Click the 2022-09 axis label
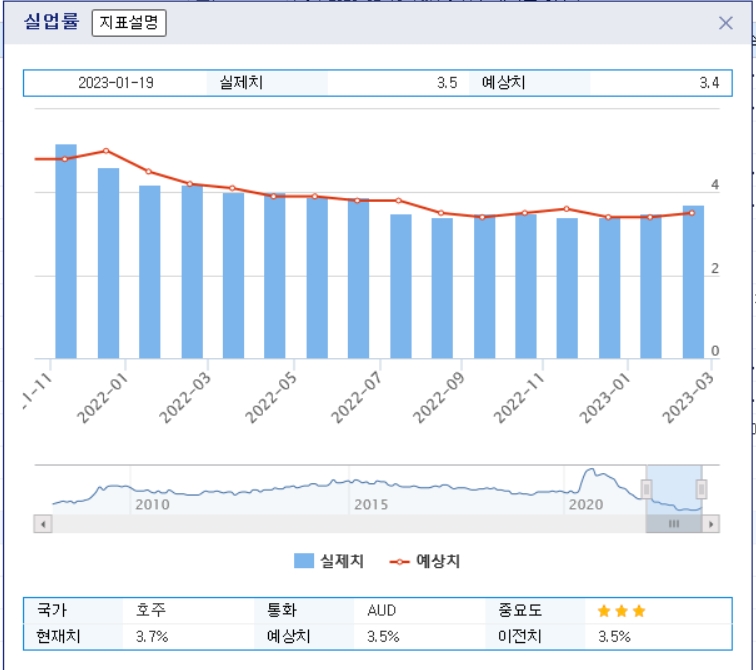 439,398
